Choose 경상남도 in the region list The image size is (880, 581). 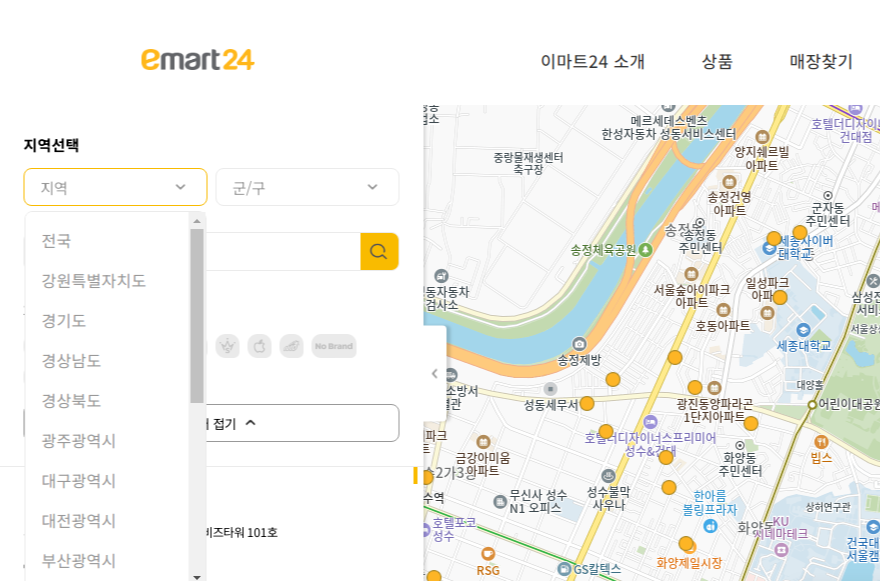(71, 360)
